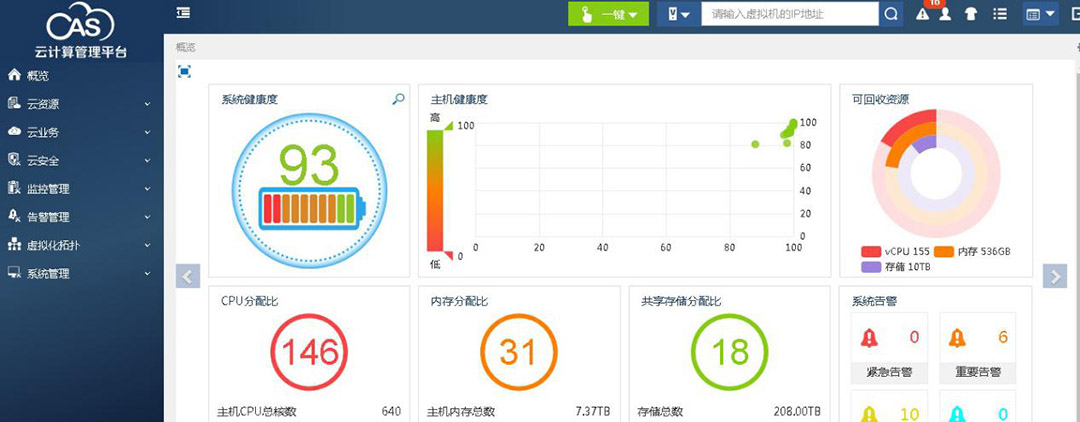Click the 208.00TB storage total value
Viewport: 1080px width, 422px height.
[x=797, y=412]
